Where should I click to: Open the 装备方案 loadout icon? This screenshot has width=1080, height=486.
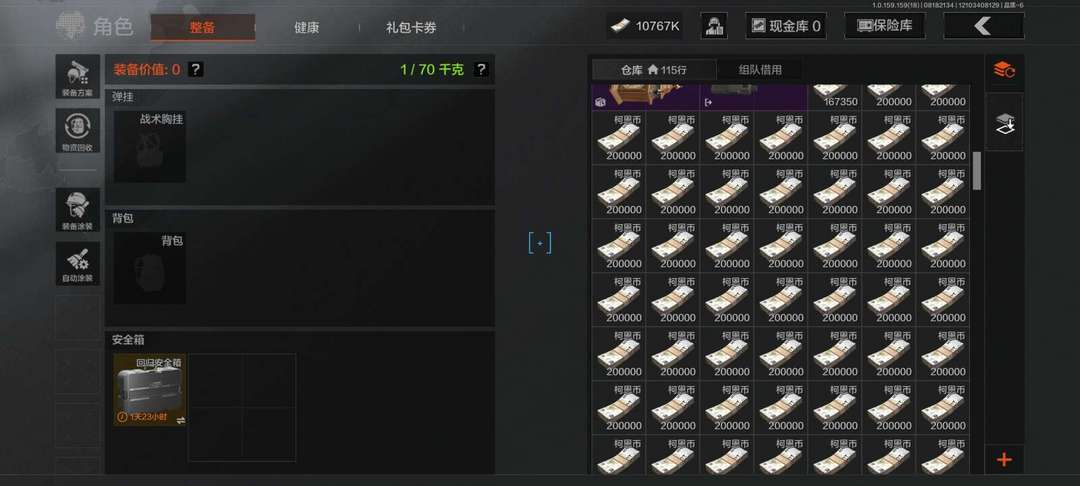point(78,76)
